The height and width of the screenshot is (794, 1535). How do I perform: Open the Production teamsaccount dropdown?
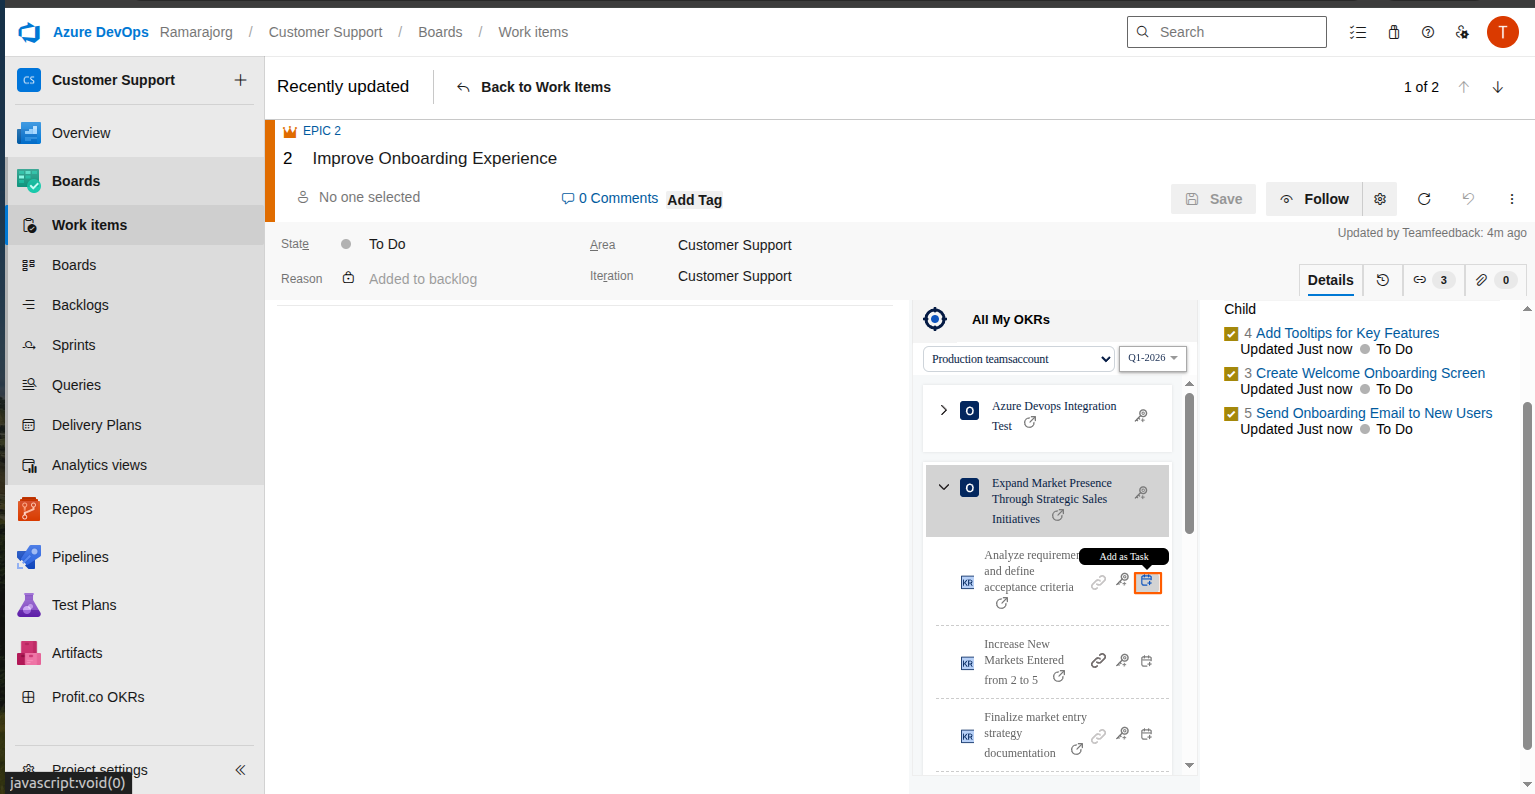tap(1018, 359)
